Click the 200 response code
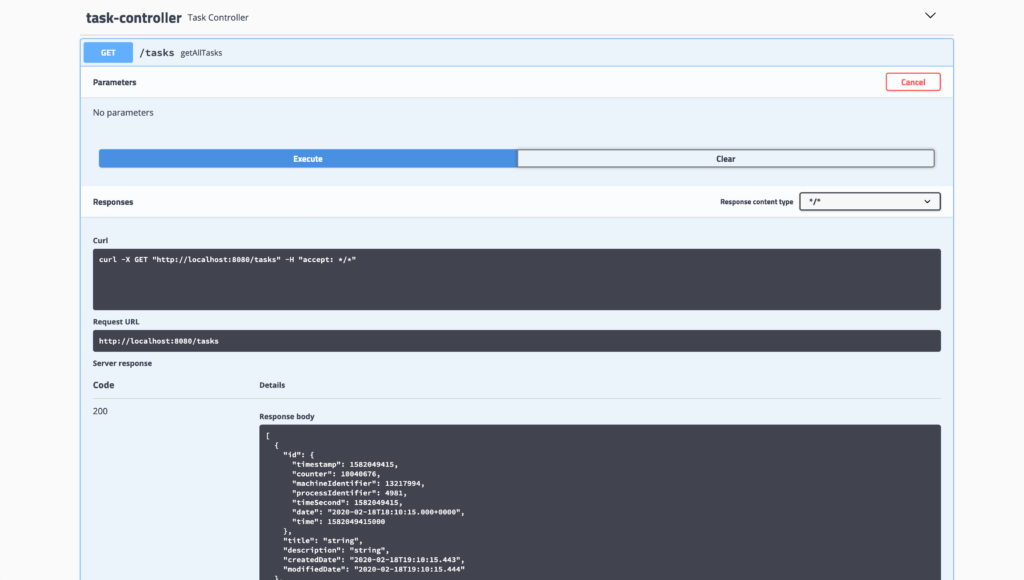The height and width of the screenshot is (580, 1024). pos(99,410)
